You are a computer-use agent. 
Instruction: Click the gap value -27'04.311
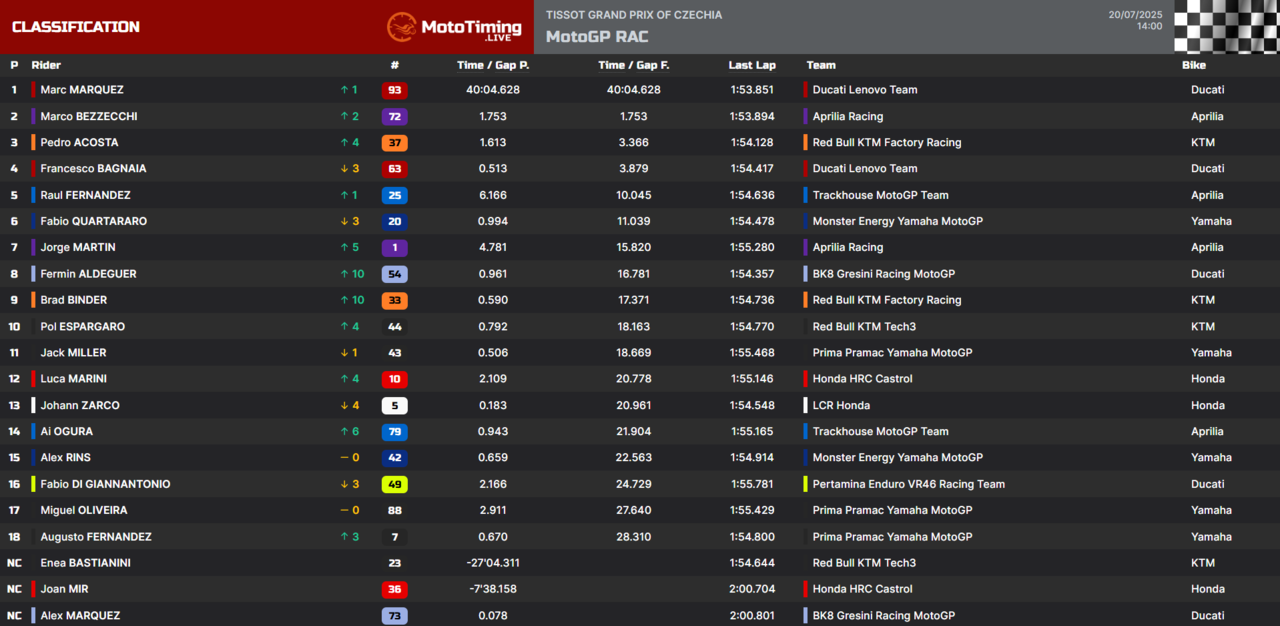pyautogui.click(x=493, y=563)
